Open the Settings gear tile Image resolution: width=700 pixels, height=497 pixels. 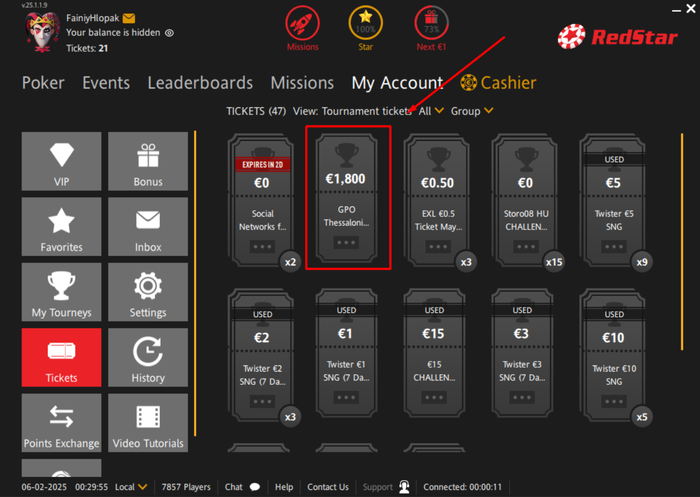pyautogui.click(x=148, y=292)
